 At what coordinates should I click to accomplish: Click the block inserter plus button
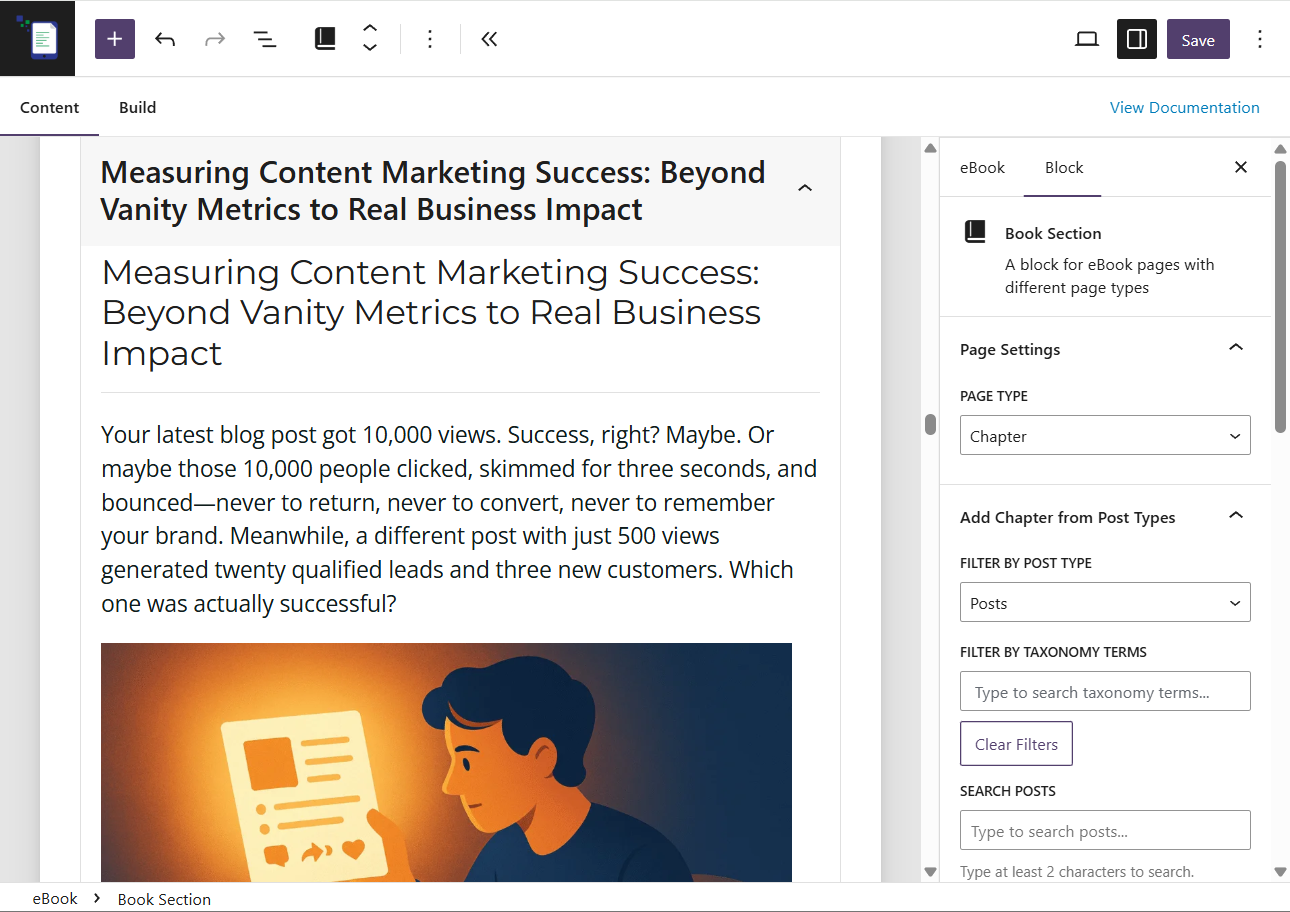[x=115, y=39]
